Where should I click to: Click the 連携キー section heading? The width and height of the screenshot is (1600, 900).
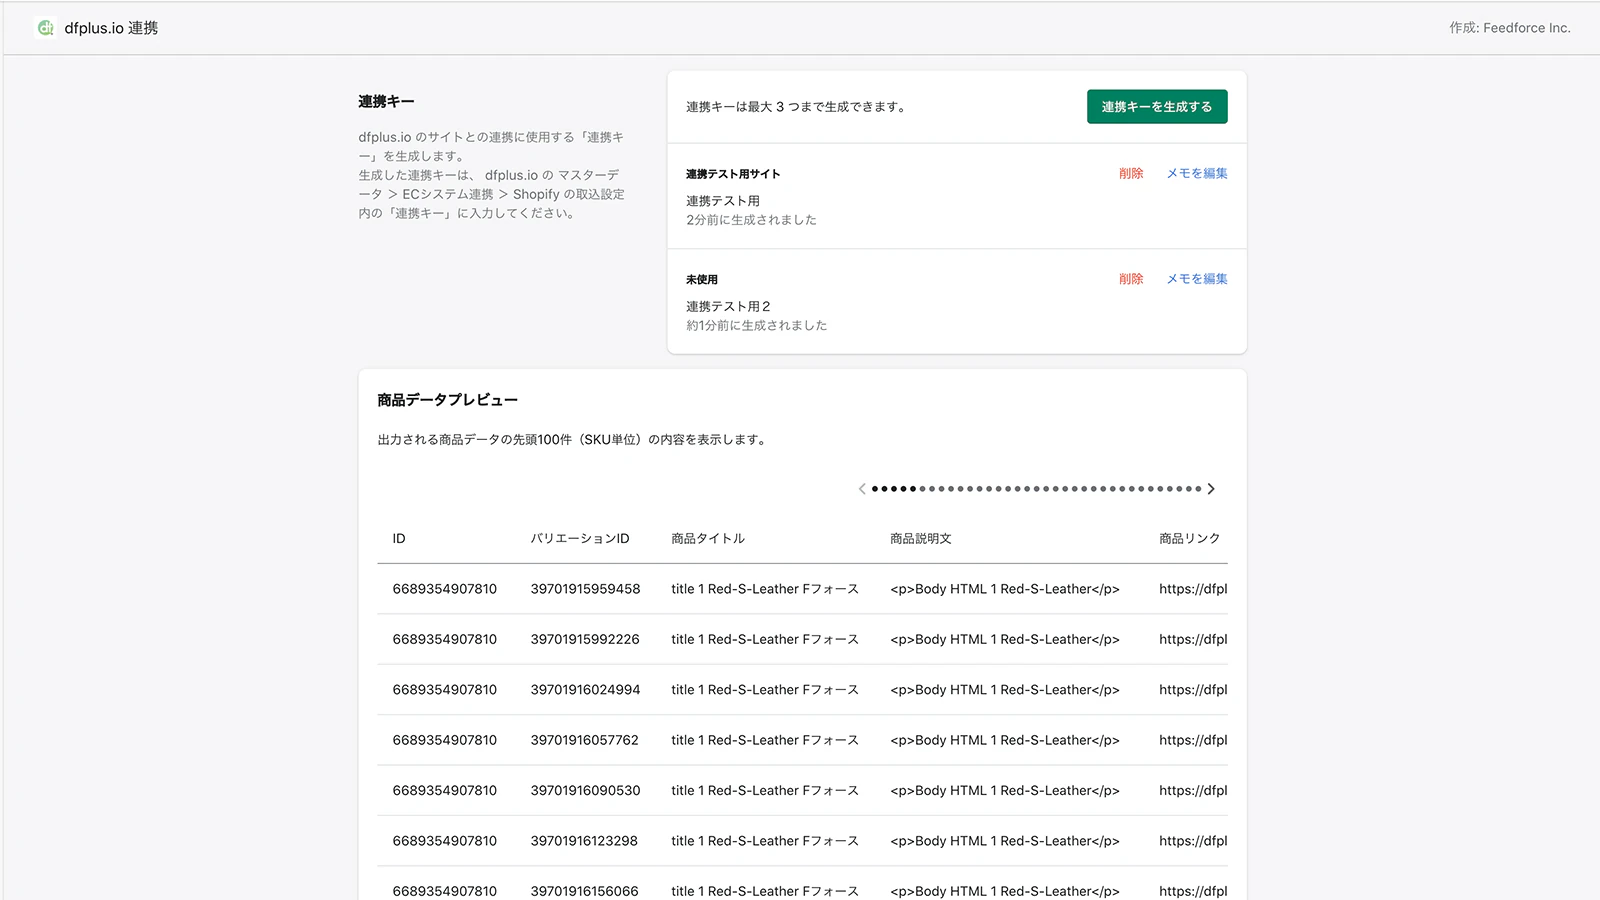pyautogui.click(x=386, y=101)
